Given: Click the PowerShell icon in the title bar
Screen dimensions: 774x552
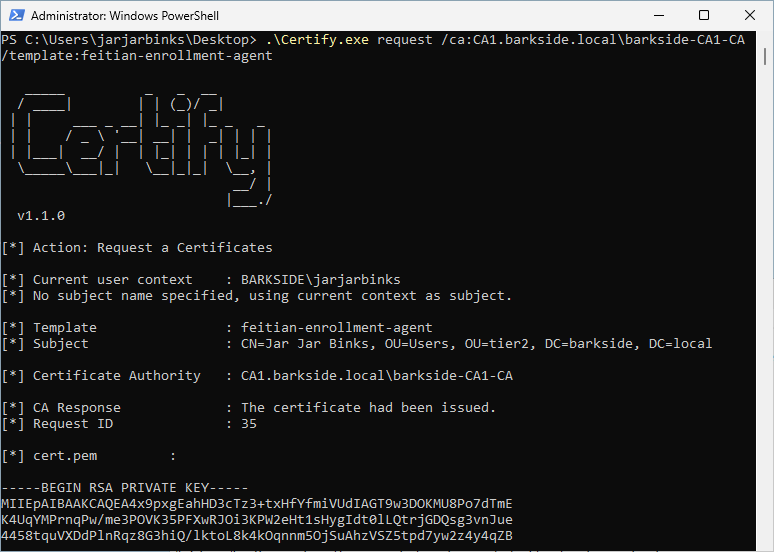Looking at the screenshot, I should point(15,15).
